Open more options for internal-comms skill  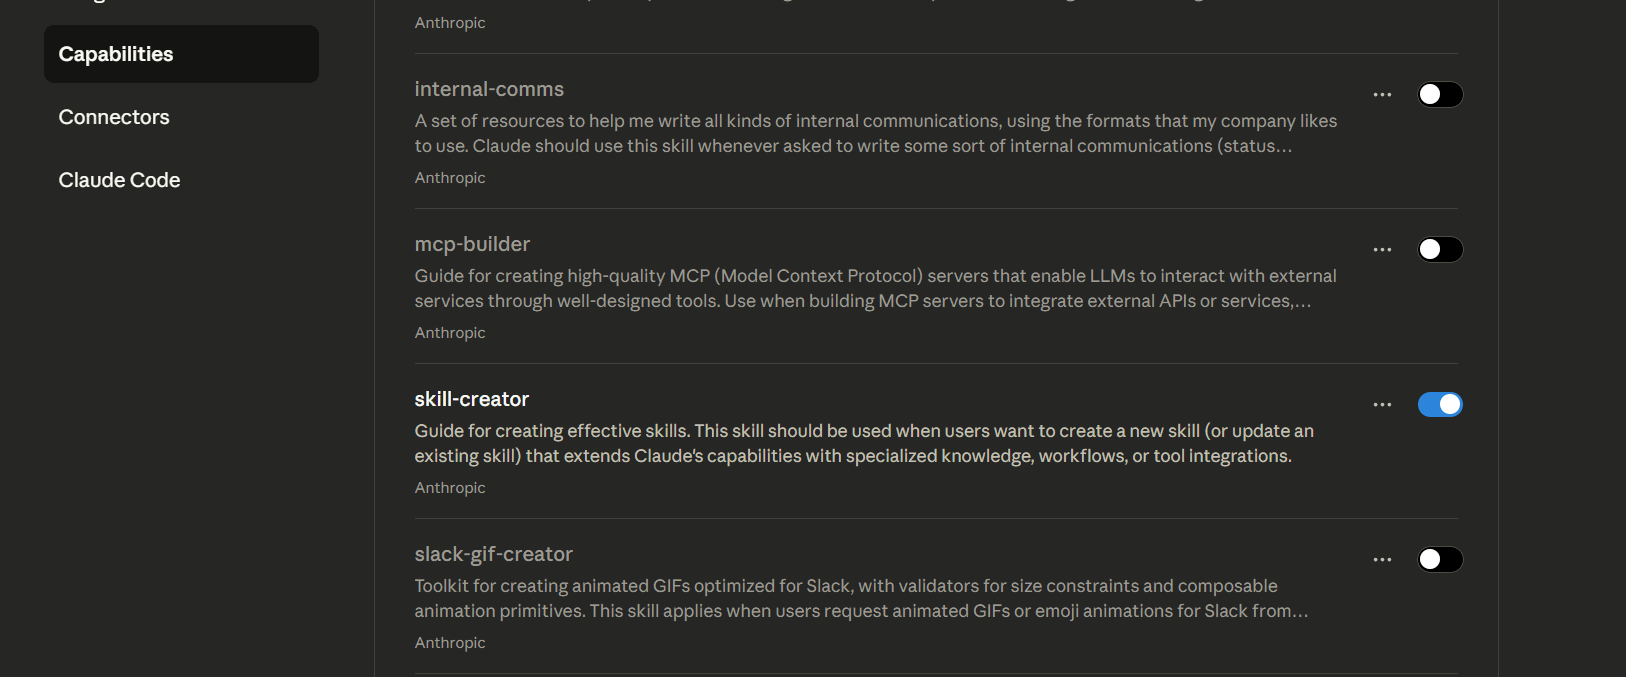1382,95
